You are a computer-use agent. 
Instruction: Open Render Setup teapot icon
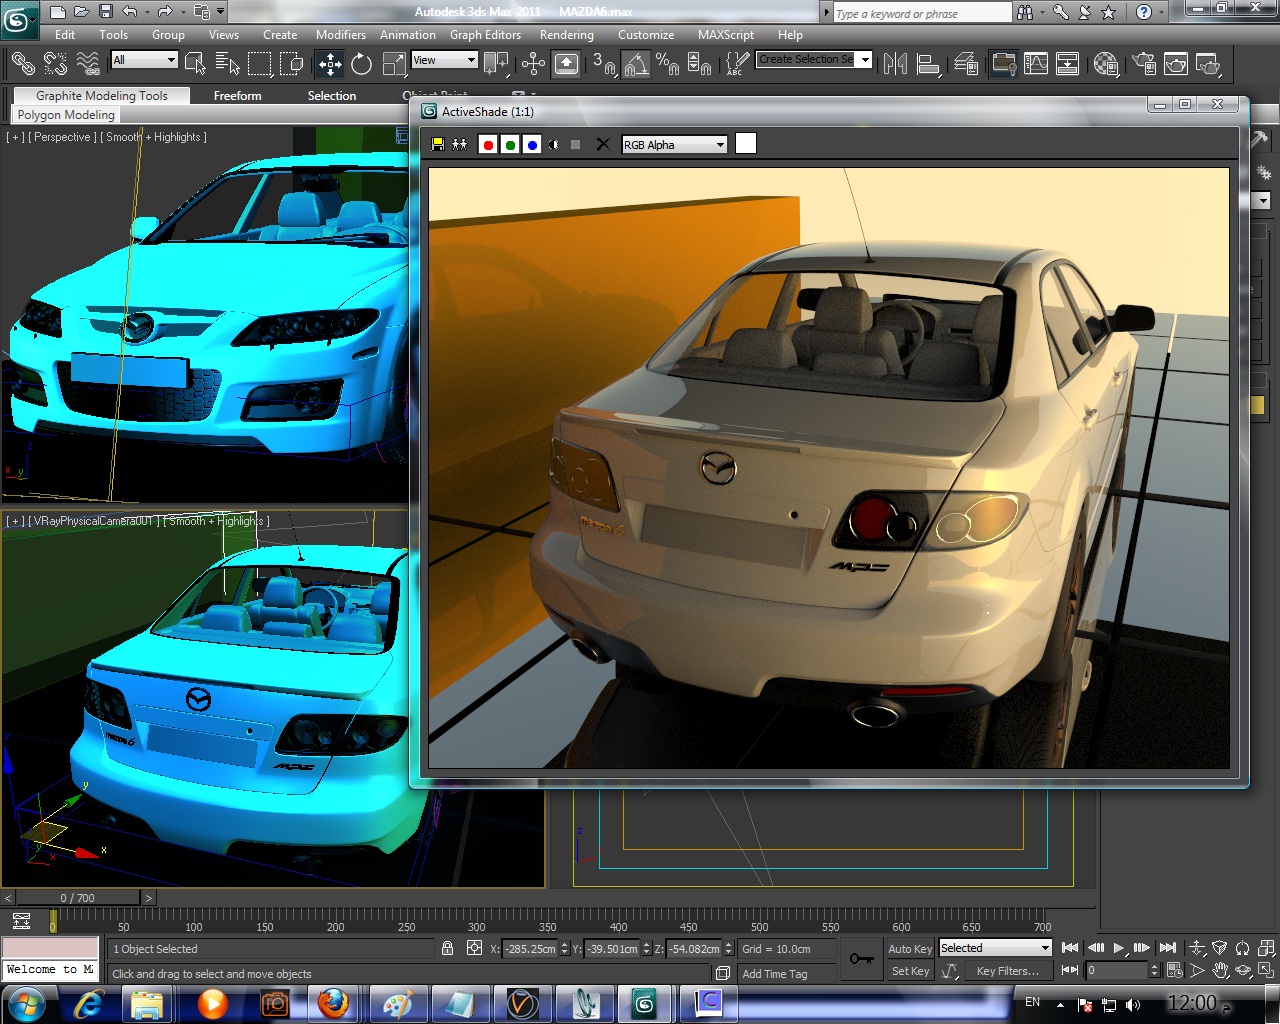coord(1144,64)
